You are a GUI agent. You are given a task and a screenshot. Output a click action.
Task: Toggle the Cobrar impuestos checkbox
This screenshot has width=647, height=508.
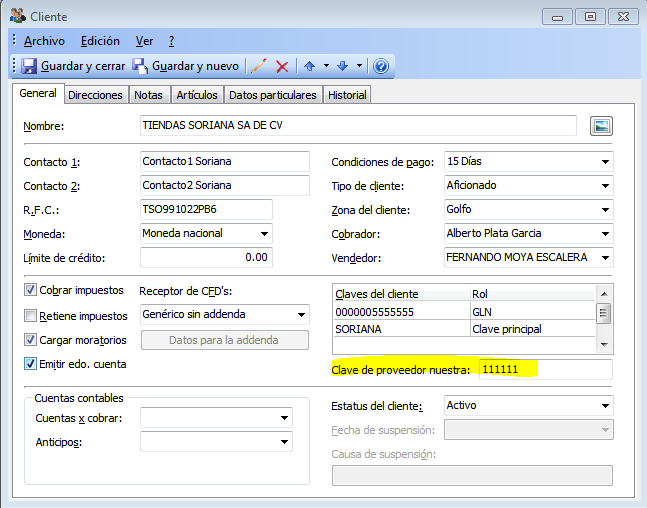30,290
